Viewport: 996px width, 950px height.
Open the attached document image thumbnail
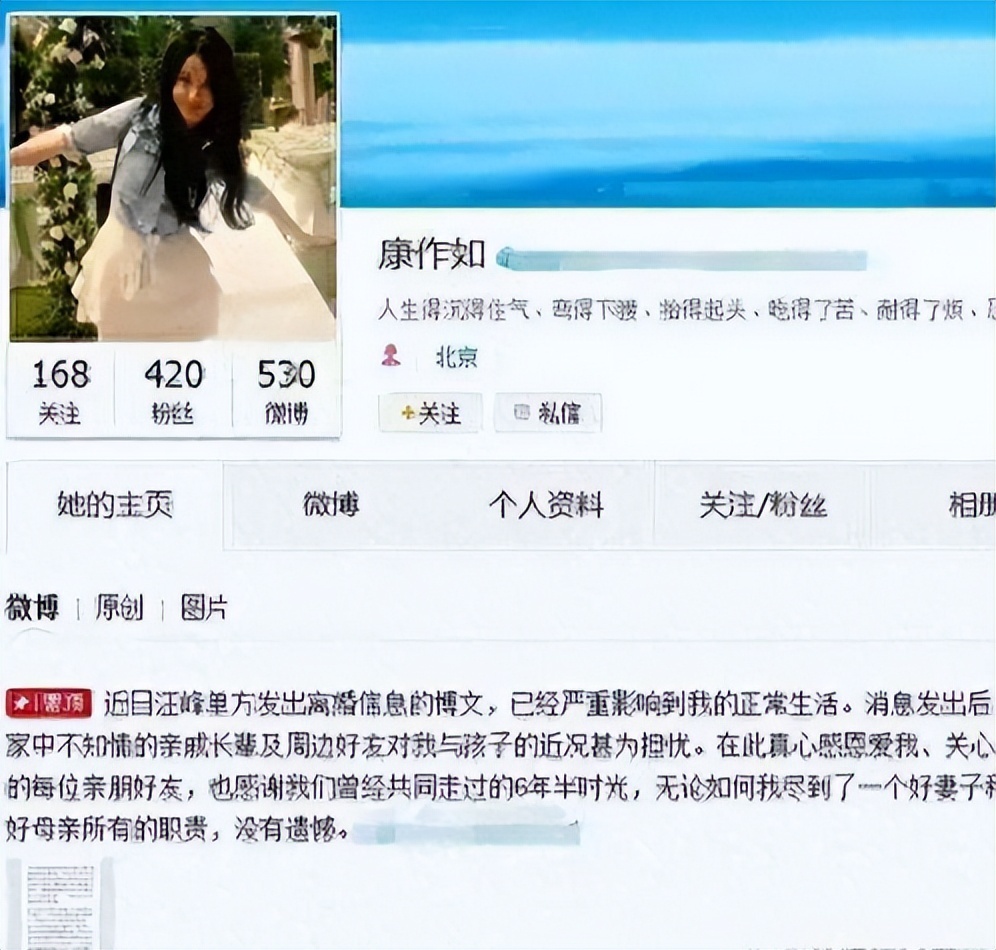coord(60,903)
